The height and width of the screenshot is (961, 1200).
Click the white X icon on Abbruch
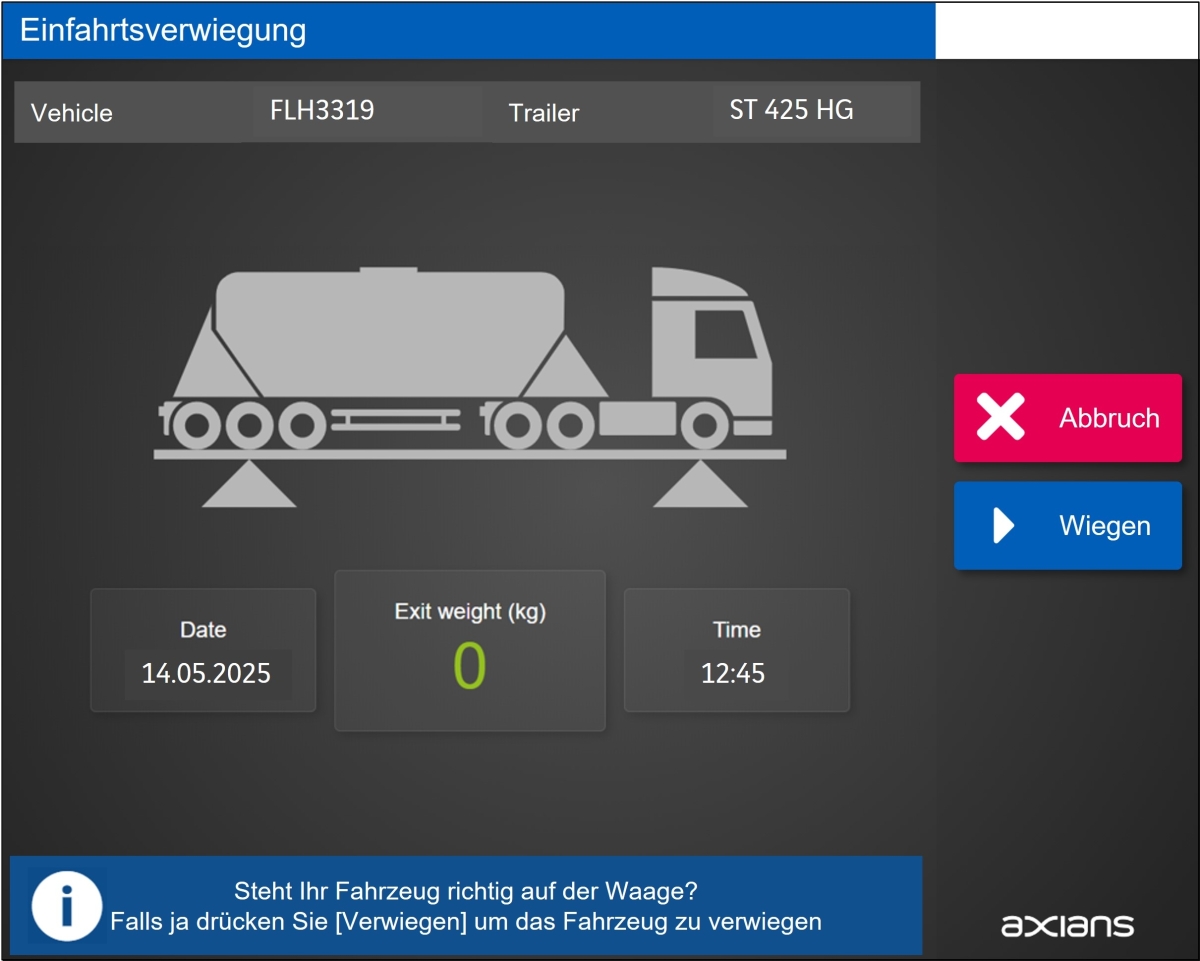[1000, 418]
